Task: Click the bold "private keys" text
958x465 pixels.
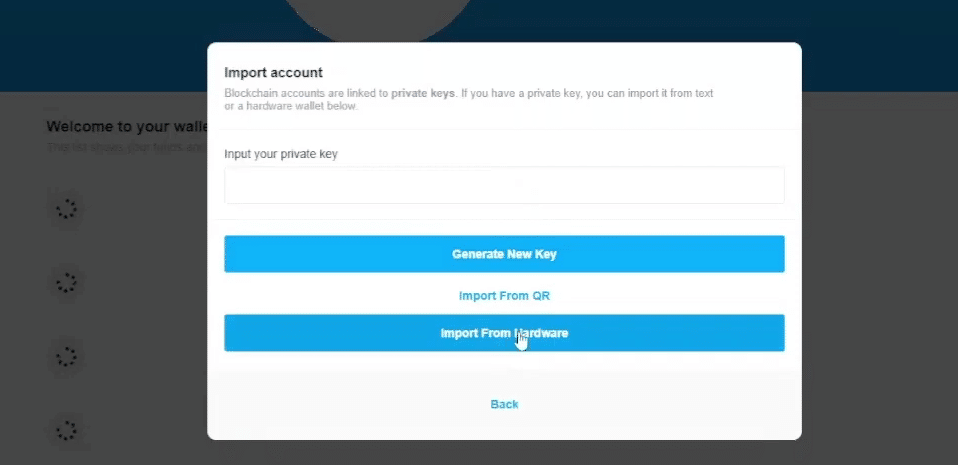Action: [x=423, y=93]
